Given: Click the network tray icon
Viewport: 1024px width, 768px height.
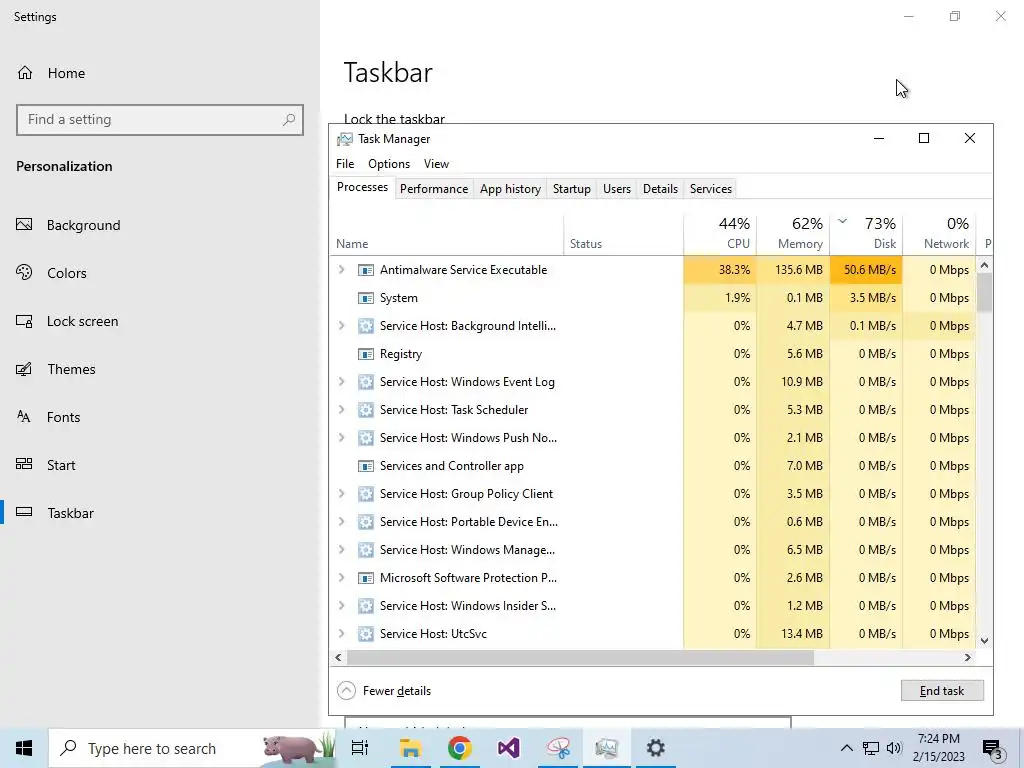Looking at the screenshot, I should 871,748.
